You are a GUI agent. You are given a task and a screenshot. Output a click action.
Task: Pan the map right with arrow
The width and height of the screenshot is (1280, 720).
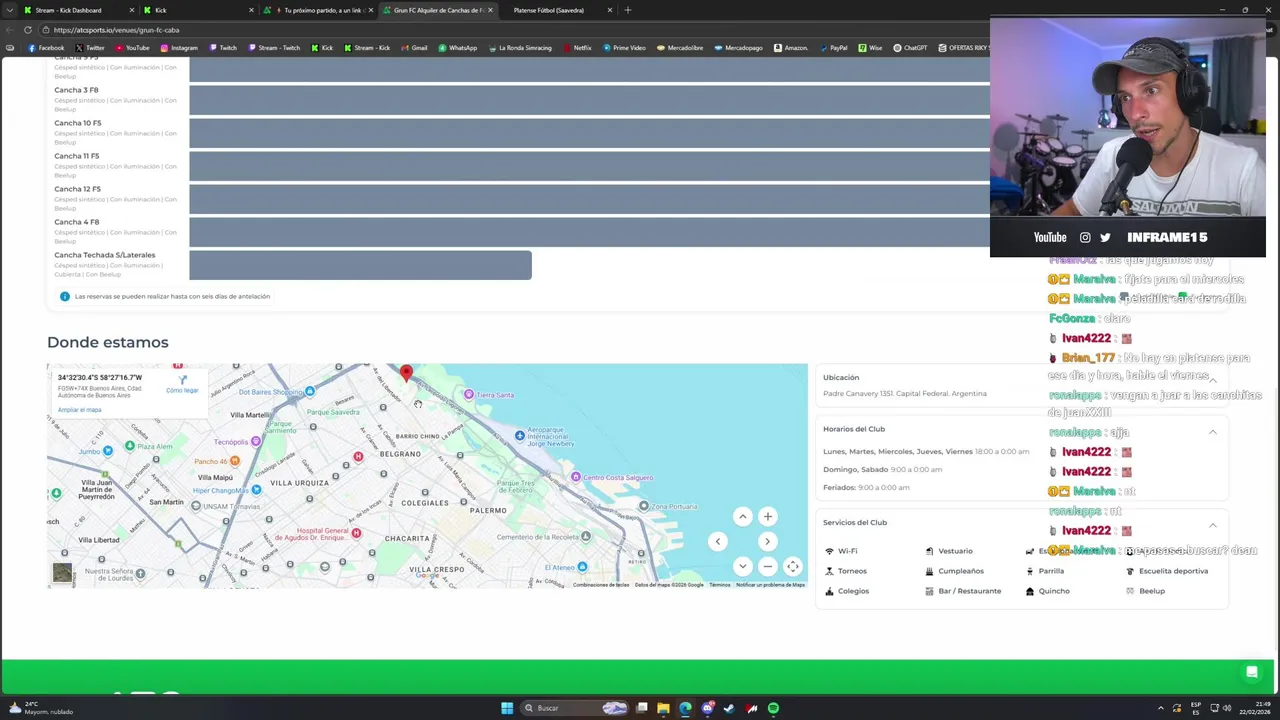tap(767, 541)
